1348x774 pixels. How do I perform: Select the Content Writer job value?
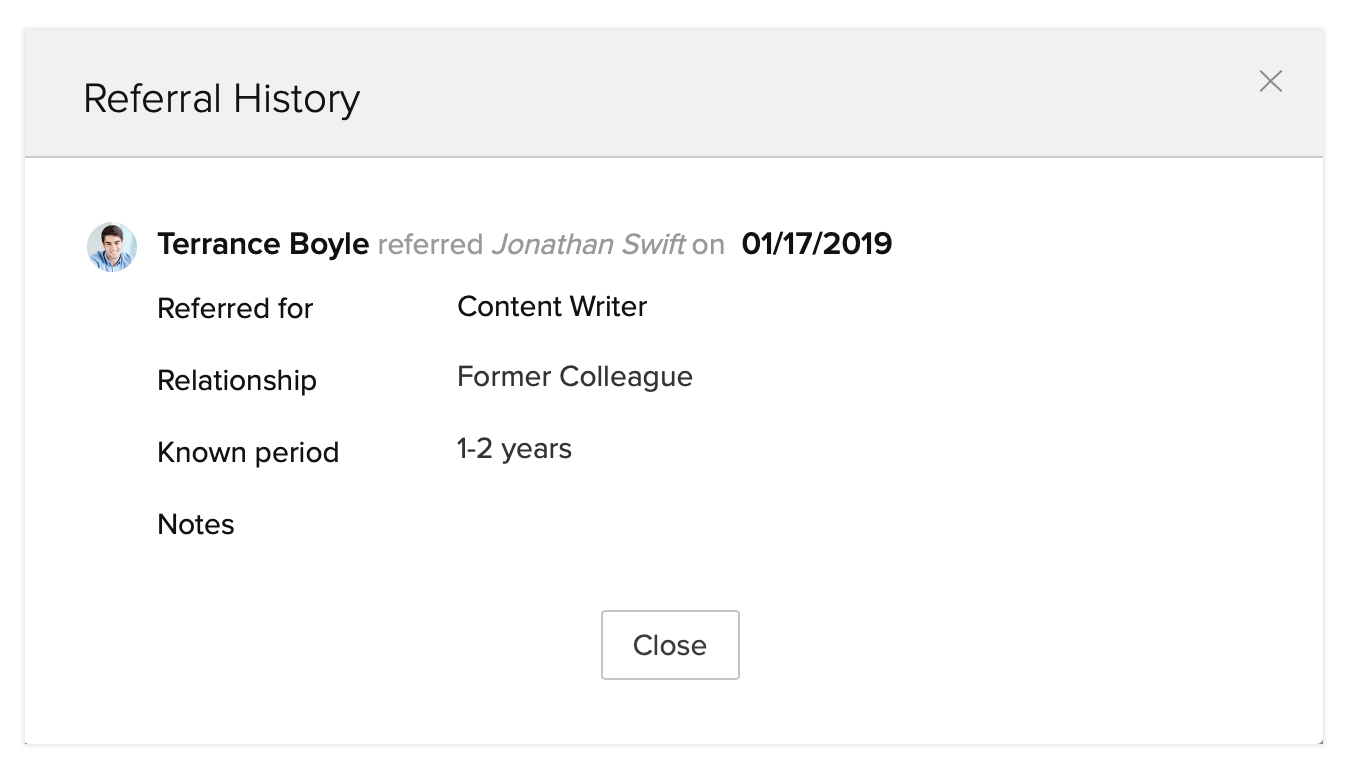pyautogui.click(x=552, y=306)
